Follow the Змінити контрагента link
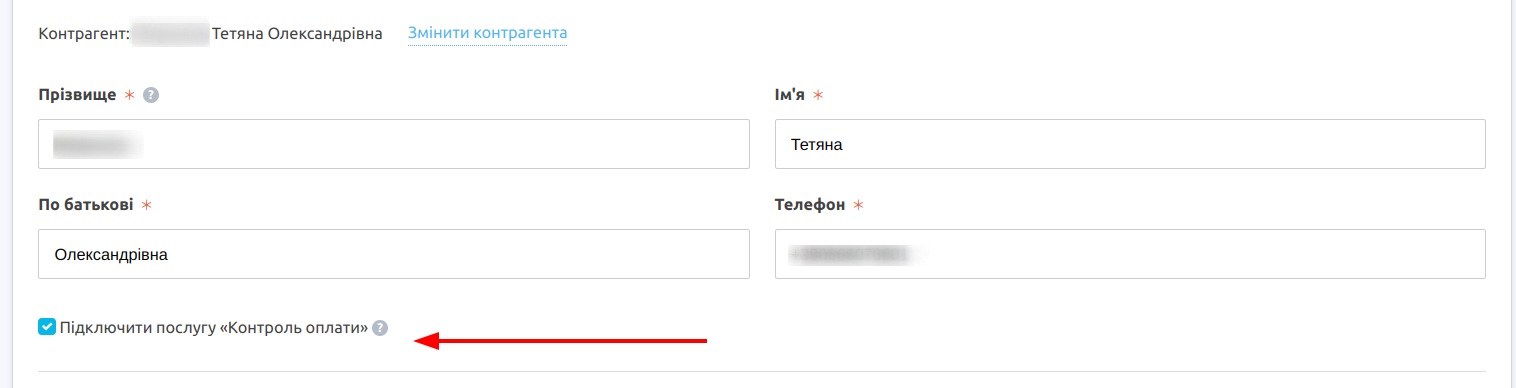The height and width of the screenshot is (388, 1516). [487, 34]
